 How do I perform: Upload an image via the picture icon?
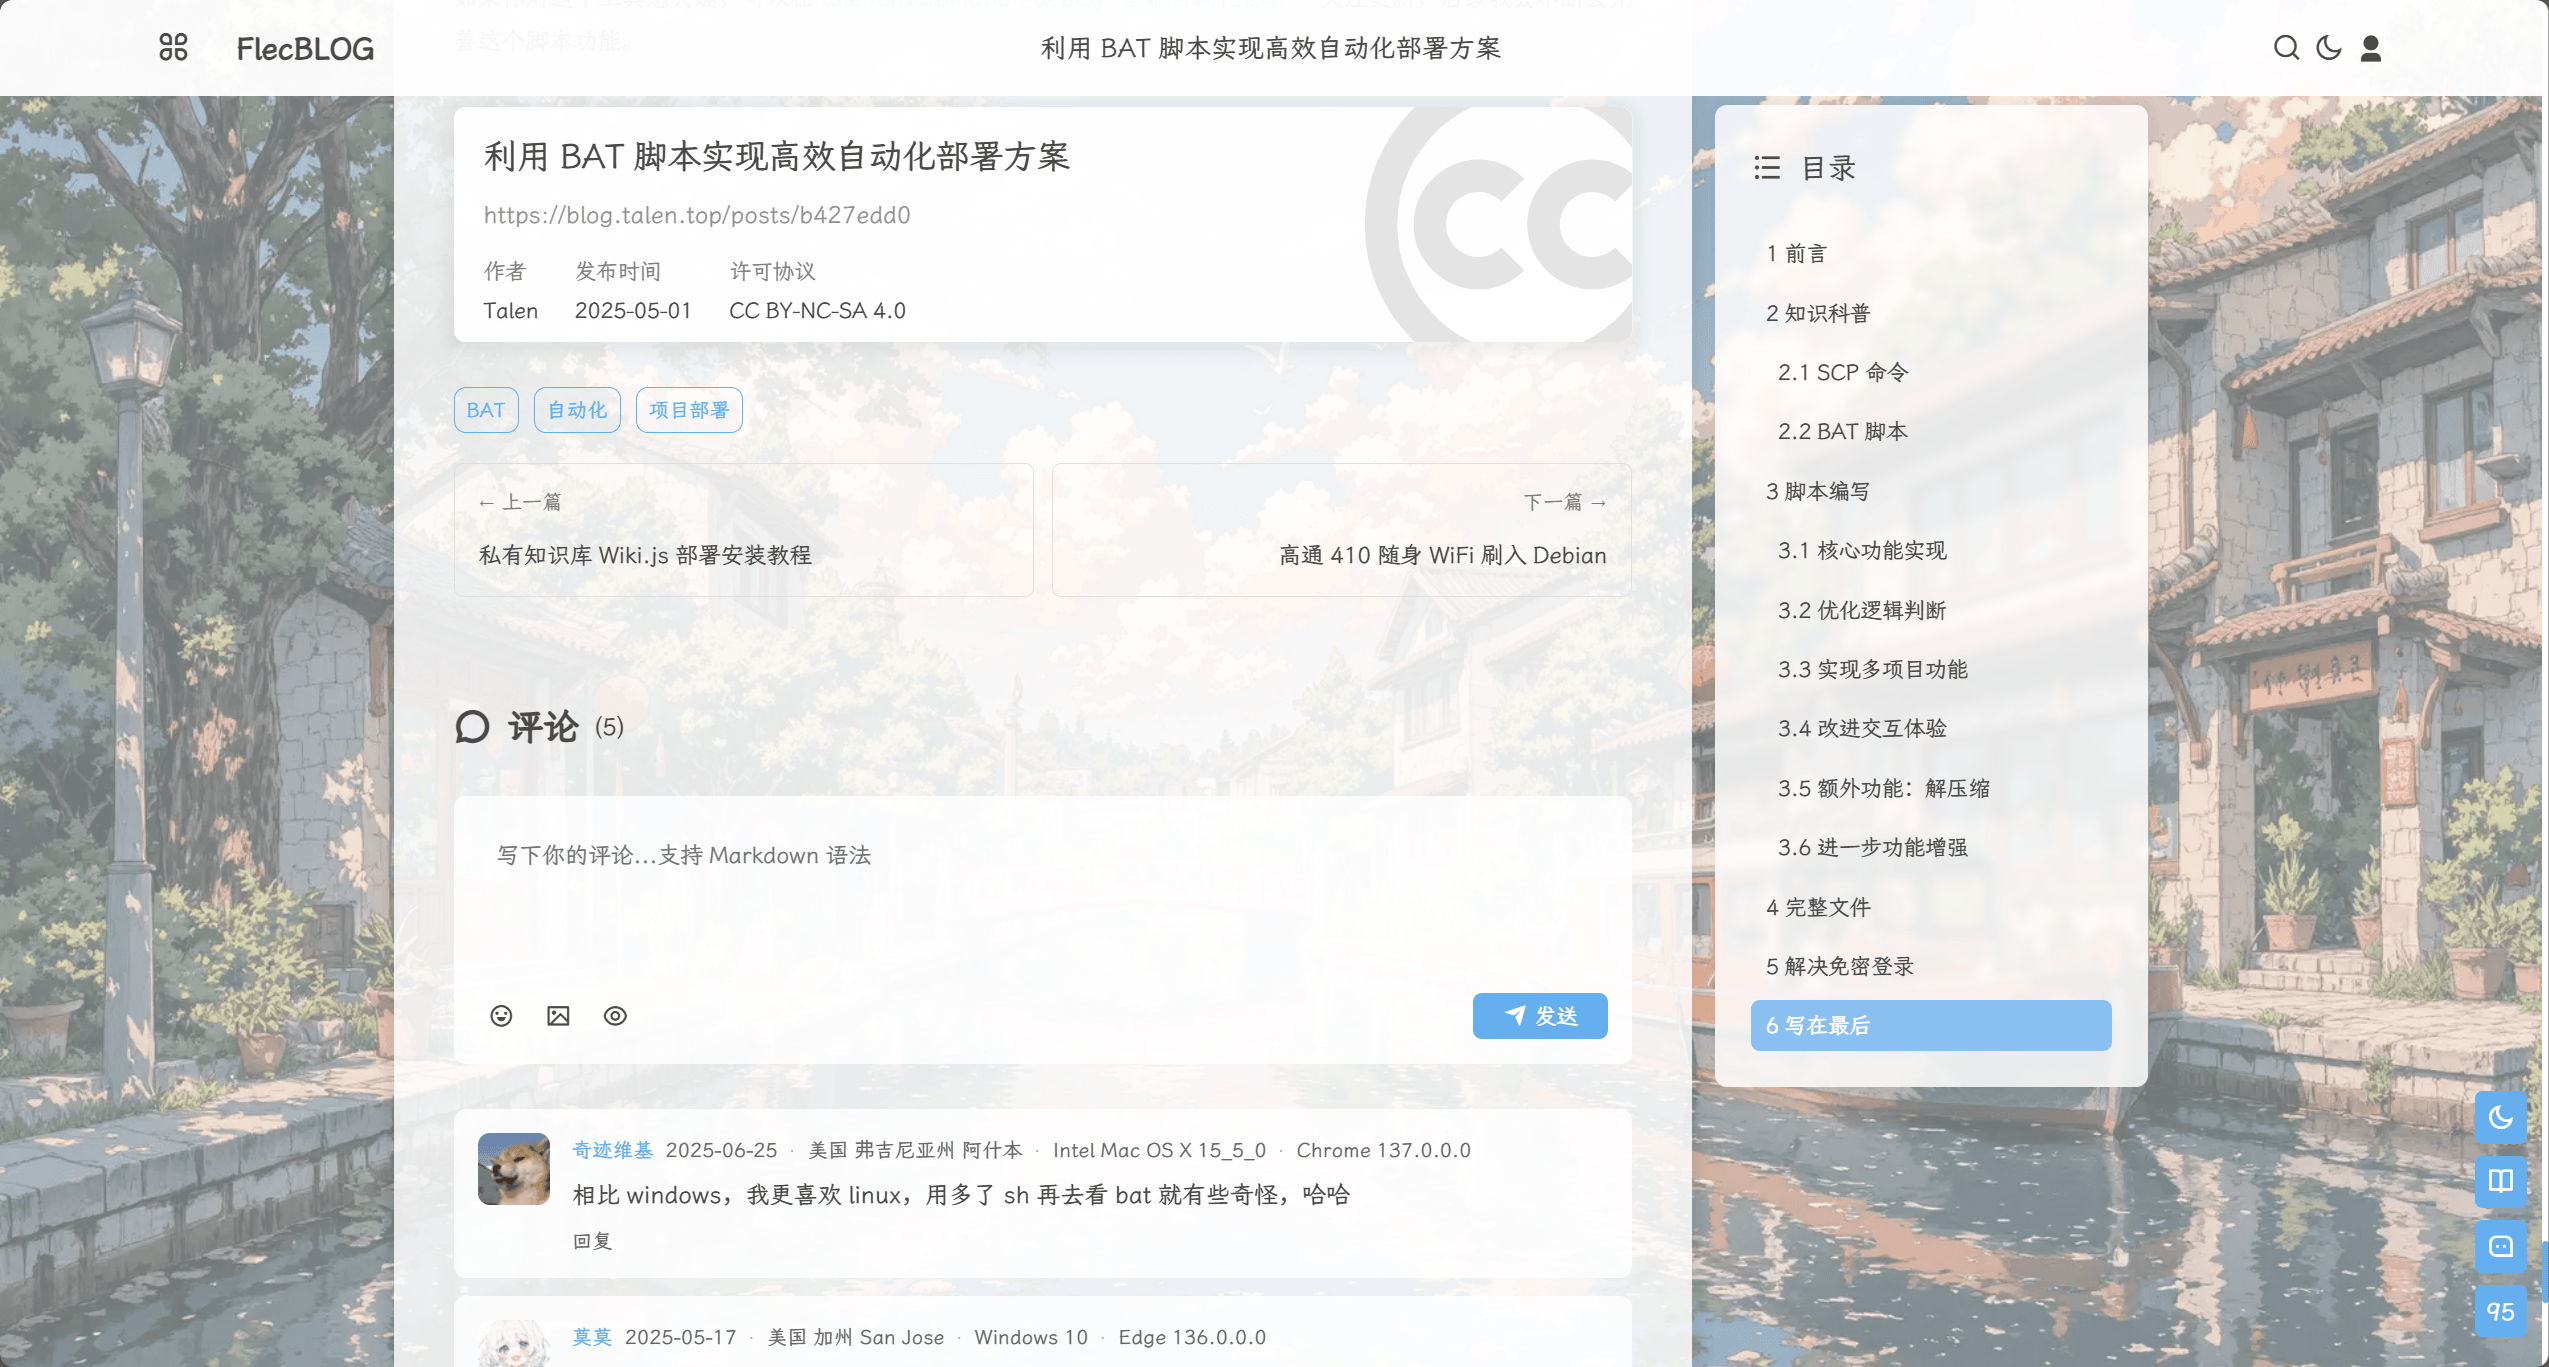point(558,1015)
